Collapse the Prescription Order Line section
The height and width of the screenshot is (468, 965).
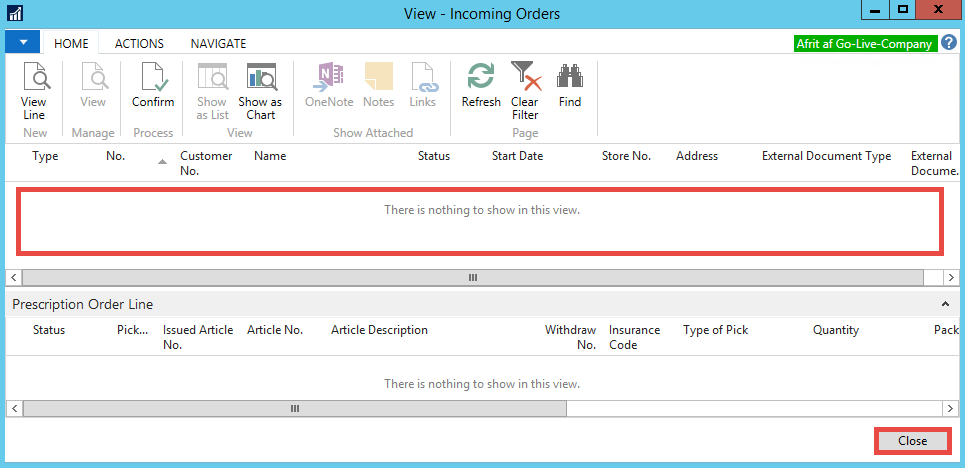[x=945, y=303]
